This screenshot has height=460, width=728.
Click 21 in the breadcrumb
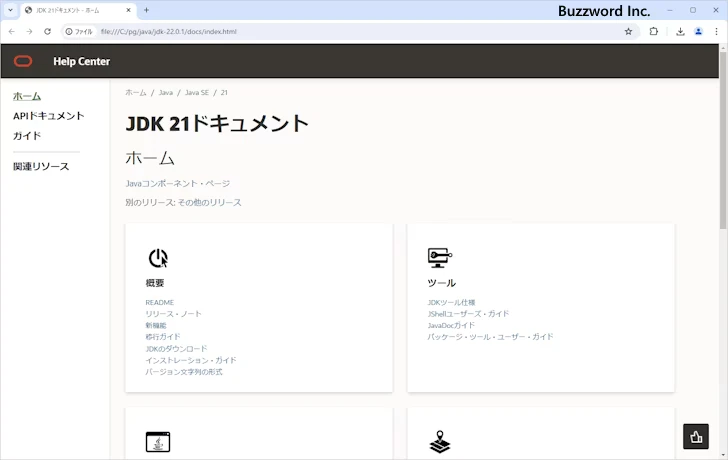click(x=224, y=93)
